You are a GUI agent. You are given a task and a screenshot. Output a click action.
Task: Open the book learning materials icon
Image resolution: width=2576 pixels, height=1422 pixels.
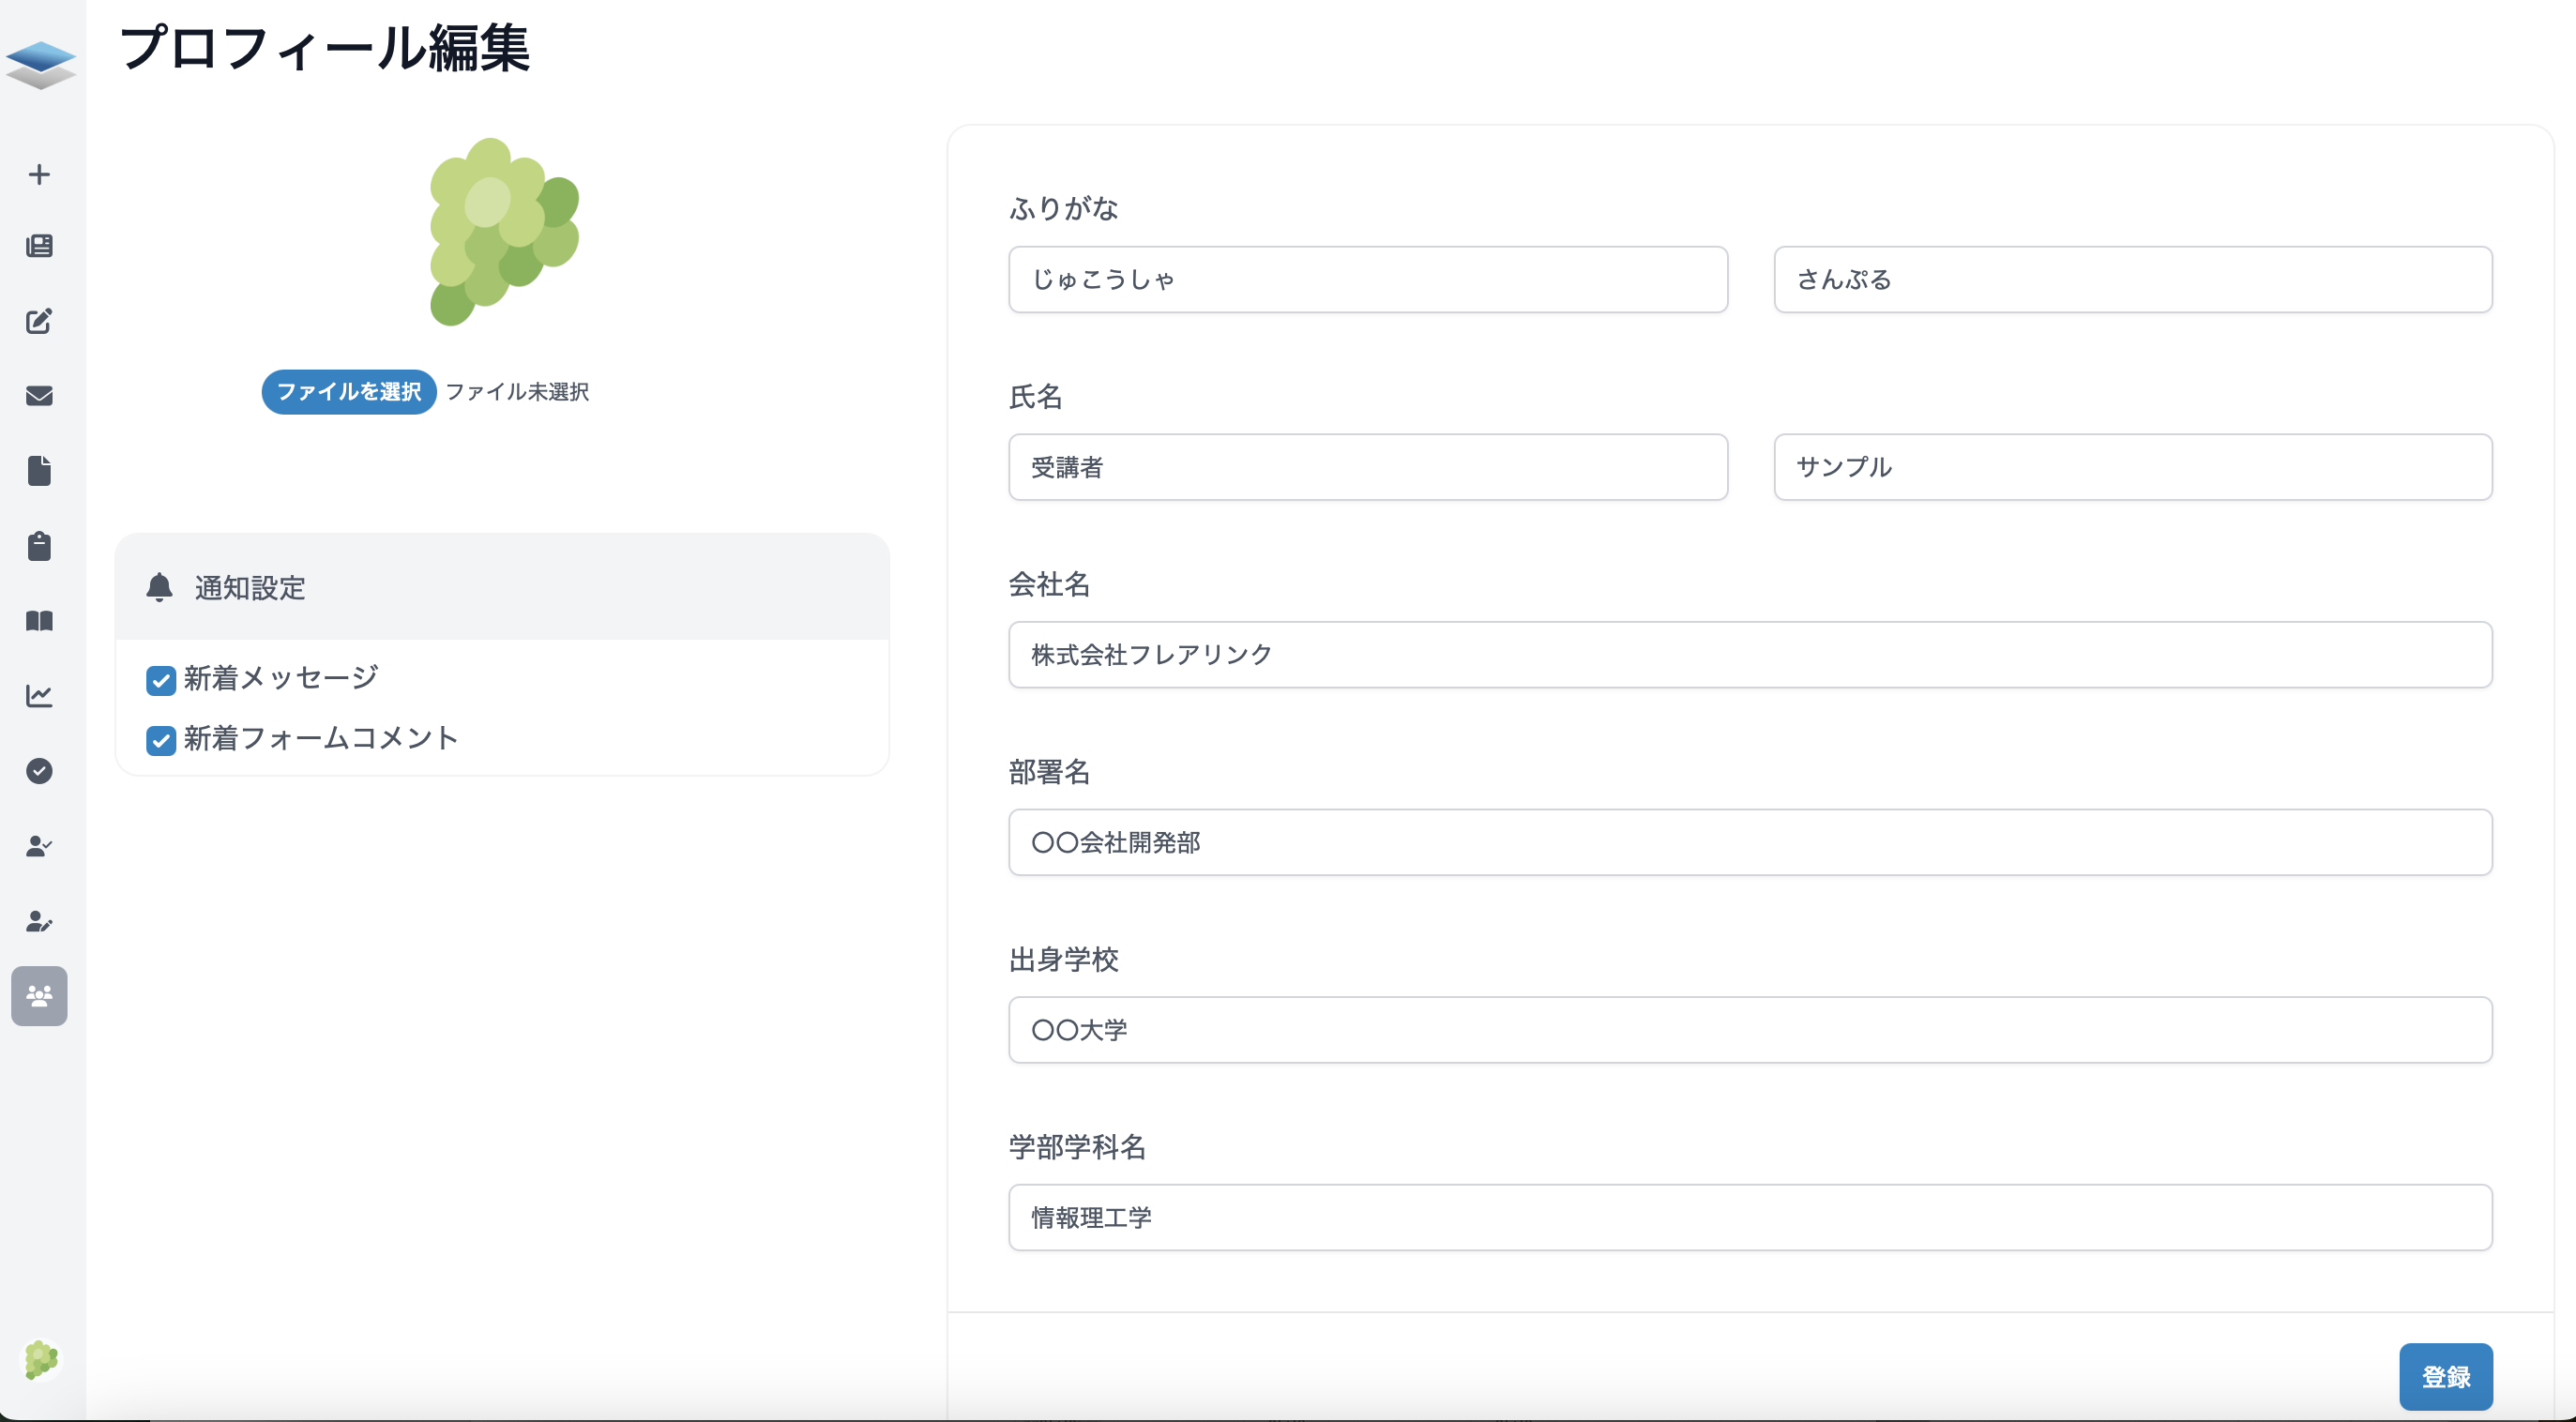pyautogui.click(x=39, y=621)
